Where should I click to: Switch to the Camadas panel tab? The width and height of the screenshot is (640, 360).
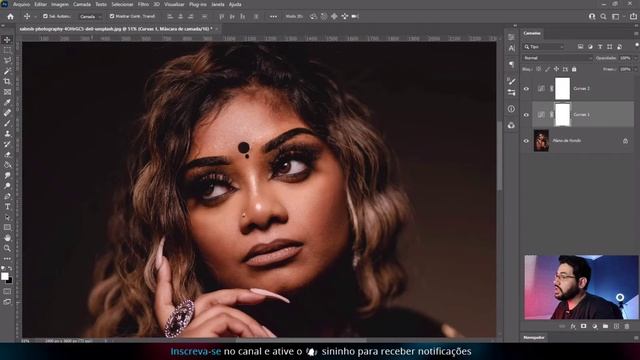point(532,33)
